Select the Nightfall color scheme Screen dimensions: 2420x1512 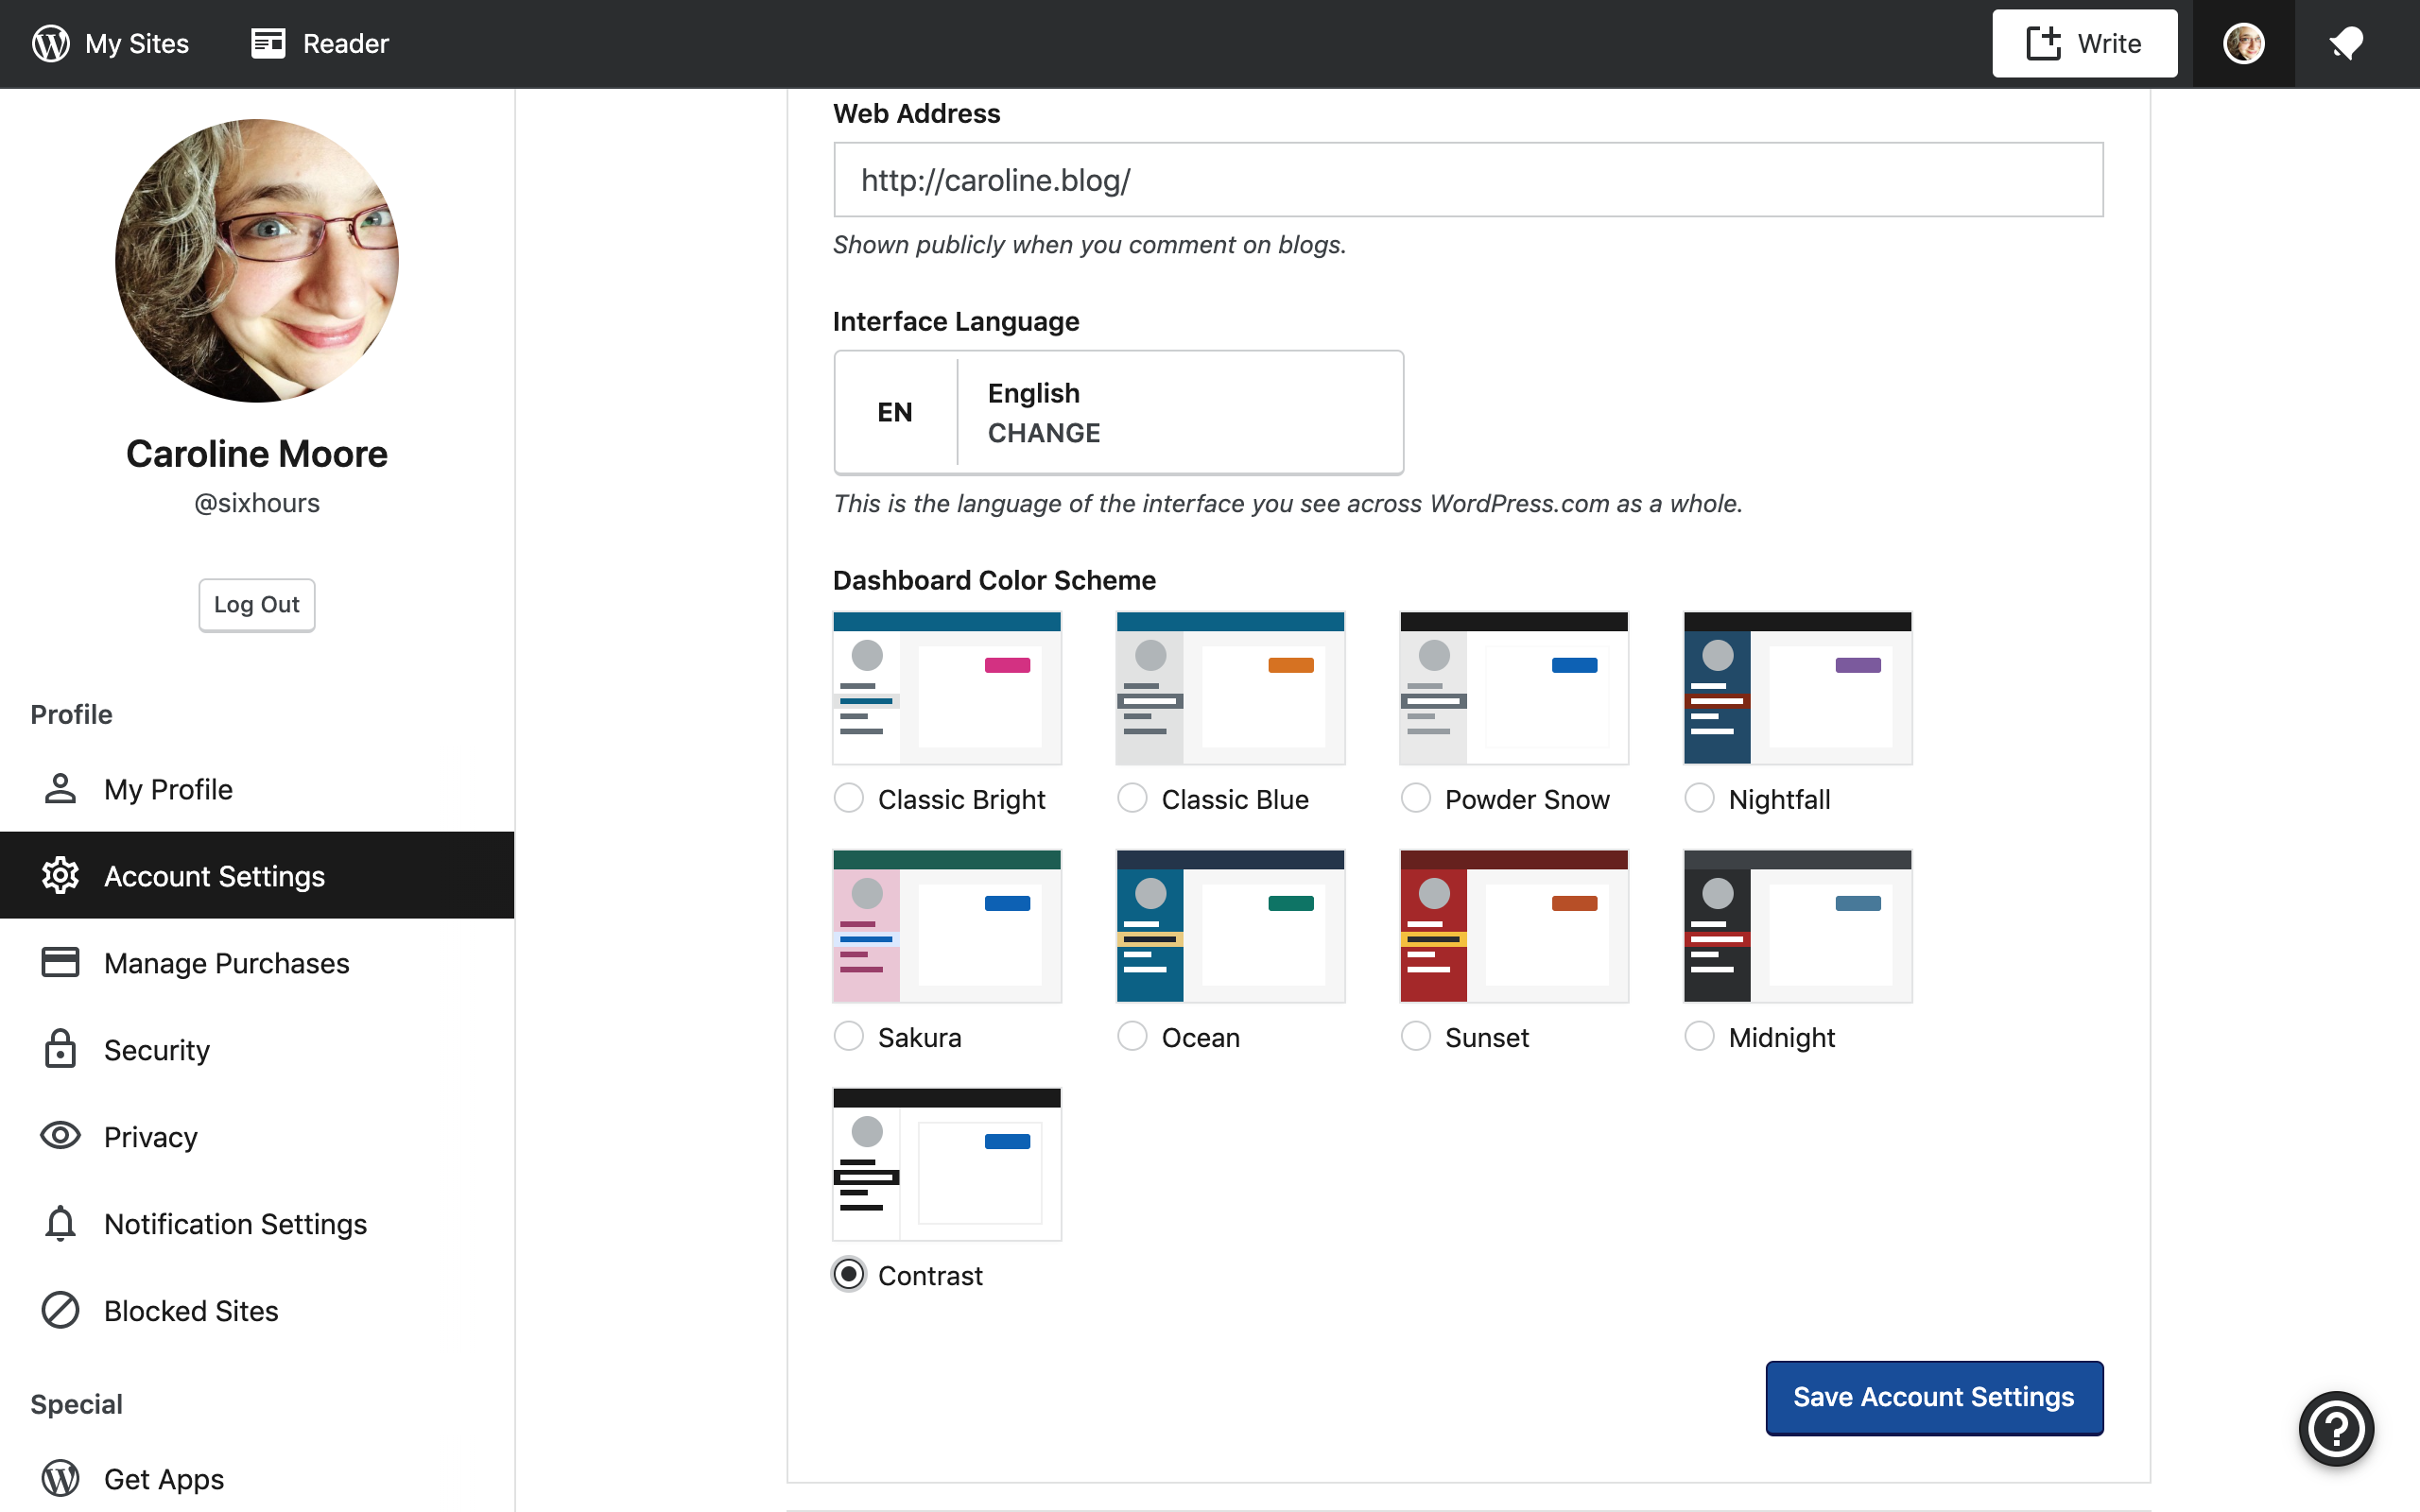(1699, 797)
